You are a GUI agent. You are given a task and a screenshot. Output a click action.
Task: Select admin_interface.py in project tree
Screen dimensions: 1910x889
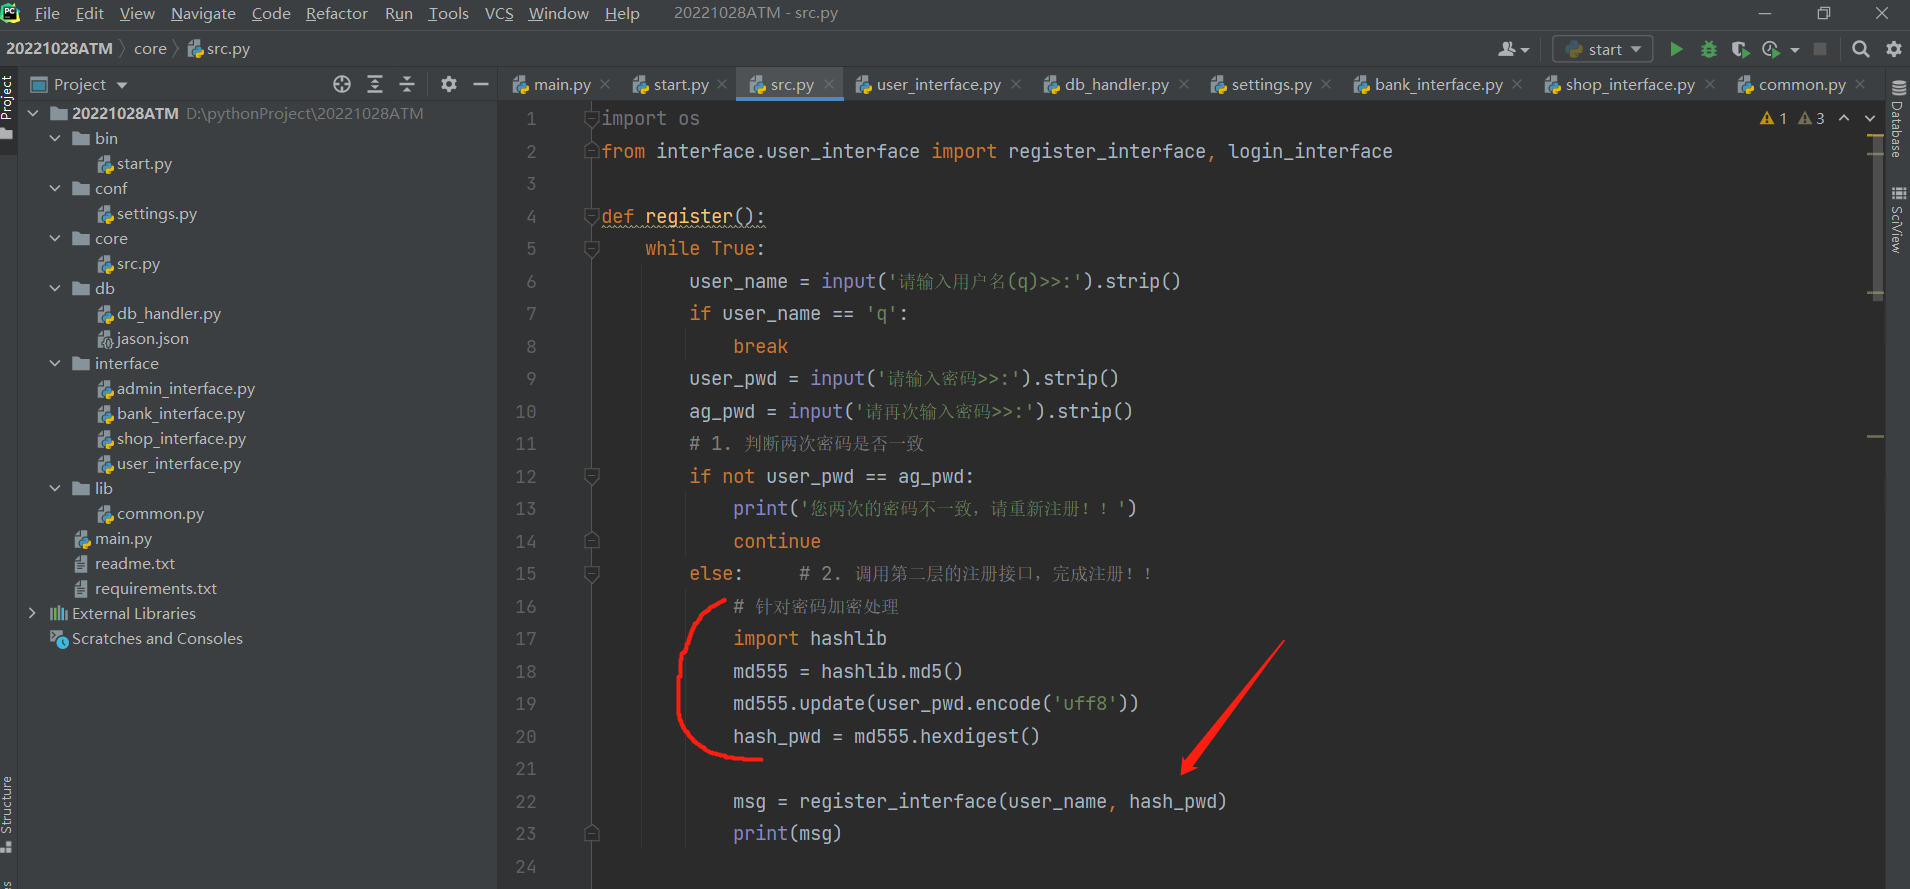(185, 389)
